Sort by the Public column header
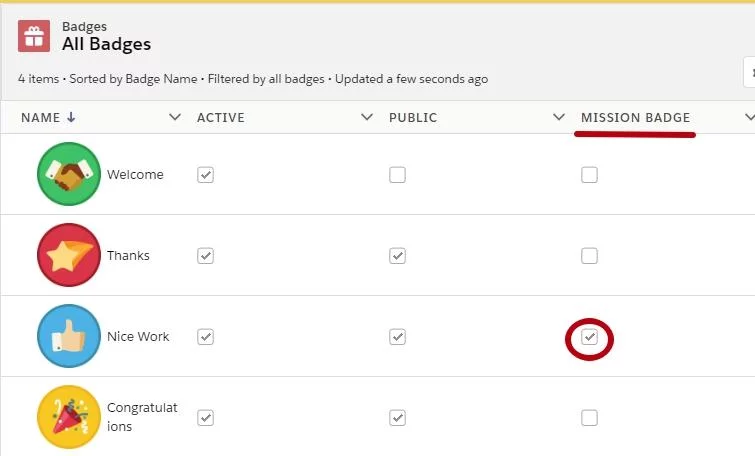Image resolution: width=755 pixels, height=456 pixels. pyautogui.click(x=413, y=117)
